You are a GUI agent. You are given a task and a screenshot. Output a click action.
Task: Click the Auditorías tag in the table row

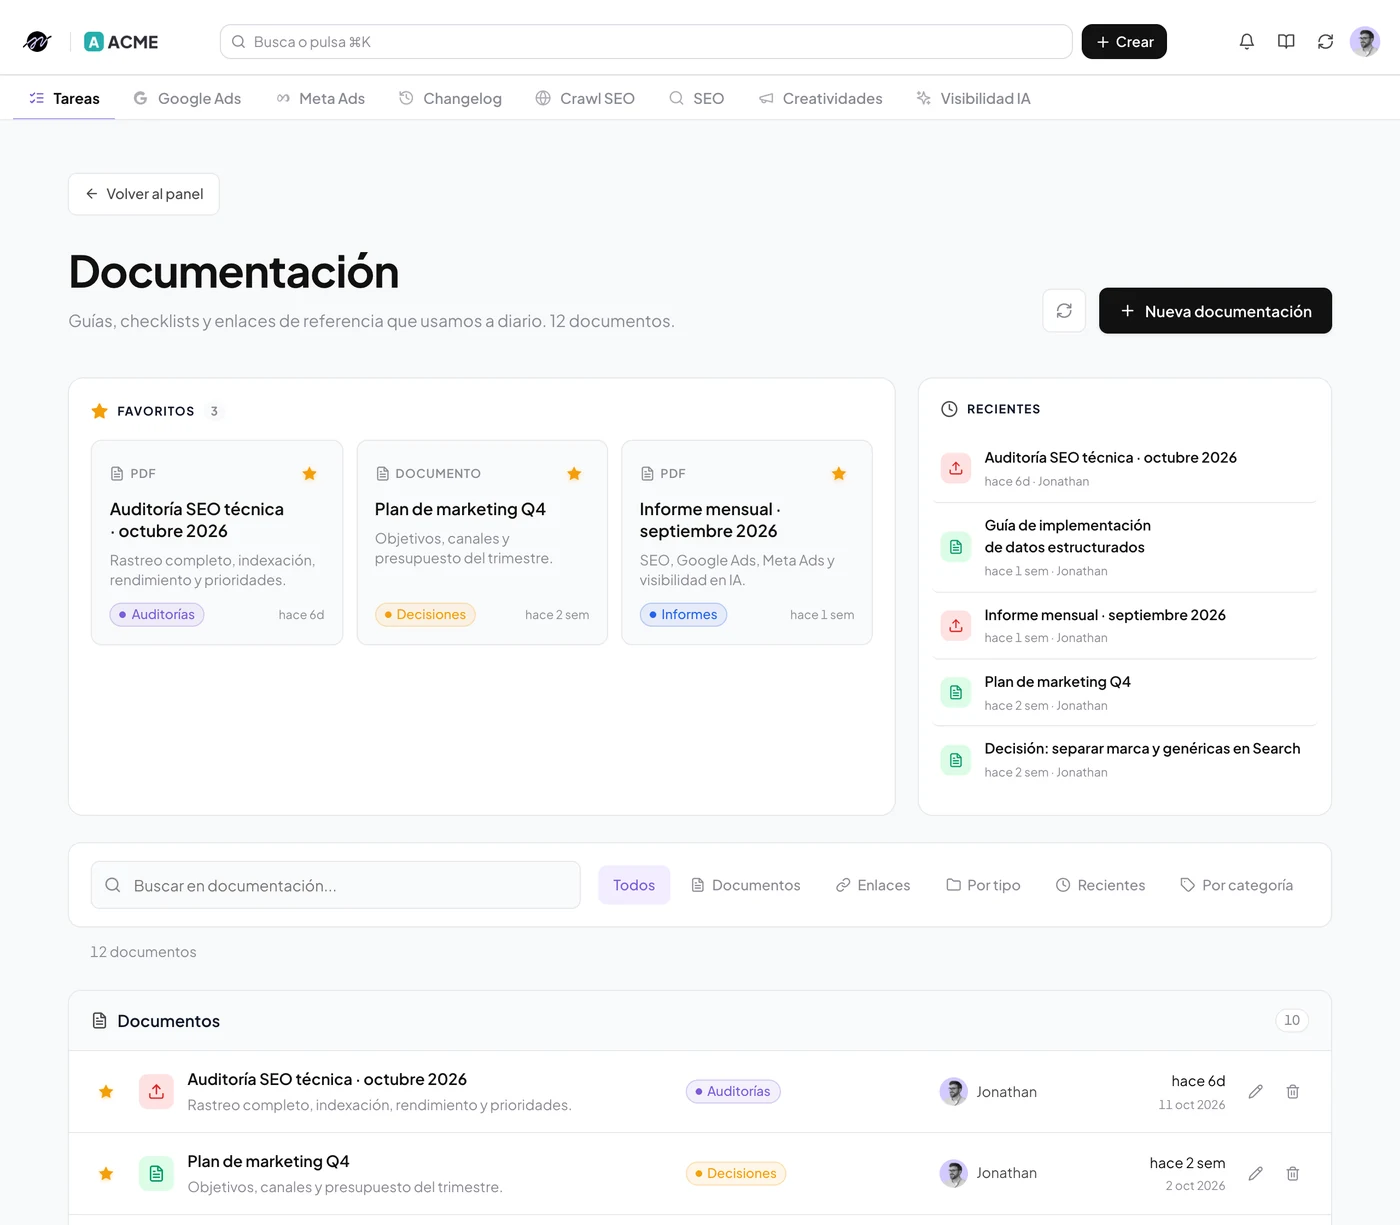733,1092
